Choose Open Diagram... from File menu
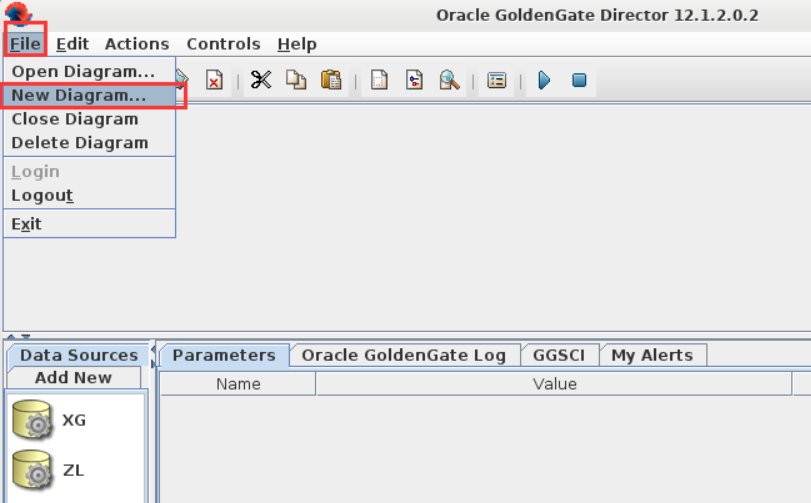The height and width of the screenshot is (503, 811). pos(89,71)
